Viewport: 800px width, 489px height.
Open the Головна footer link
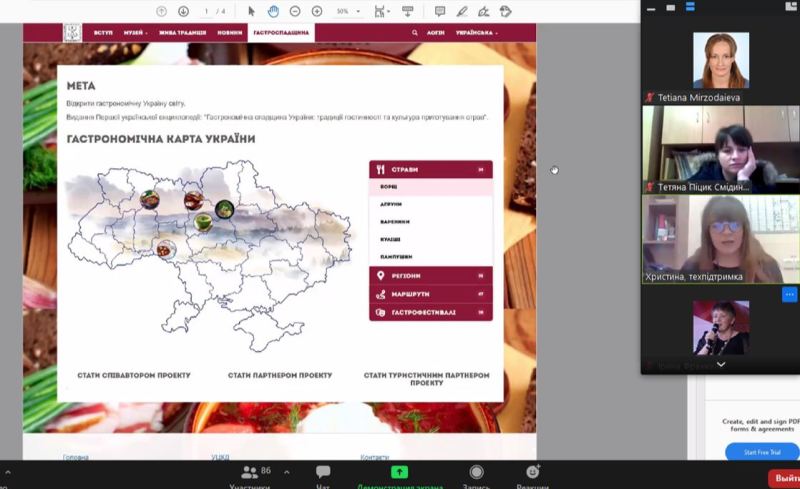(76, 457)
